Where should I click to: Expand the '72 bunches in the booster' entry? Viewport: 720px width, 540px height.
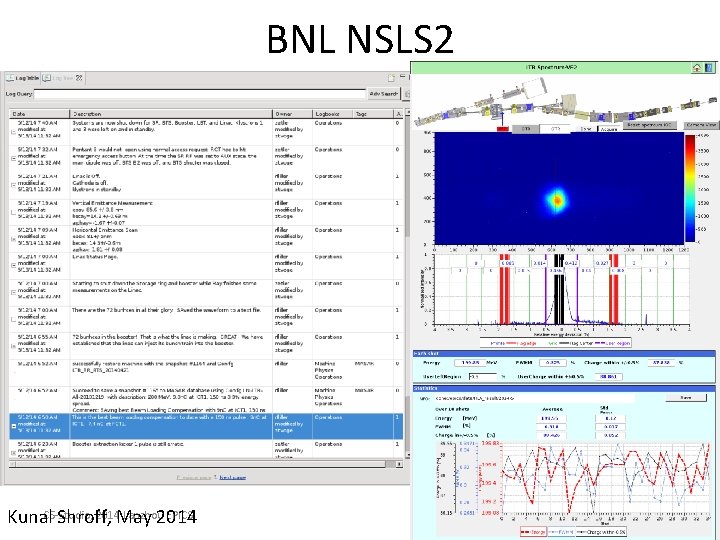point(13,345)
